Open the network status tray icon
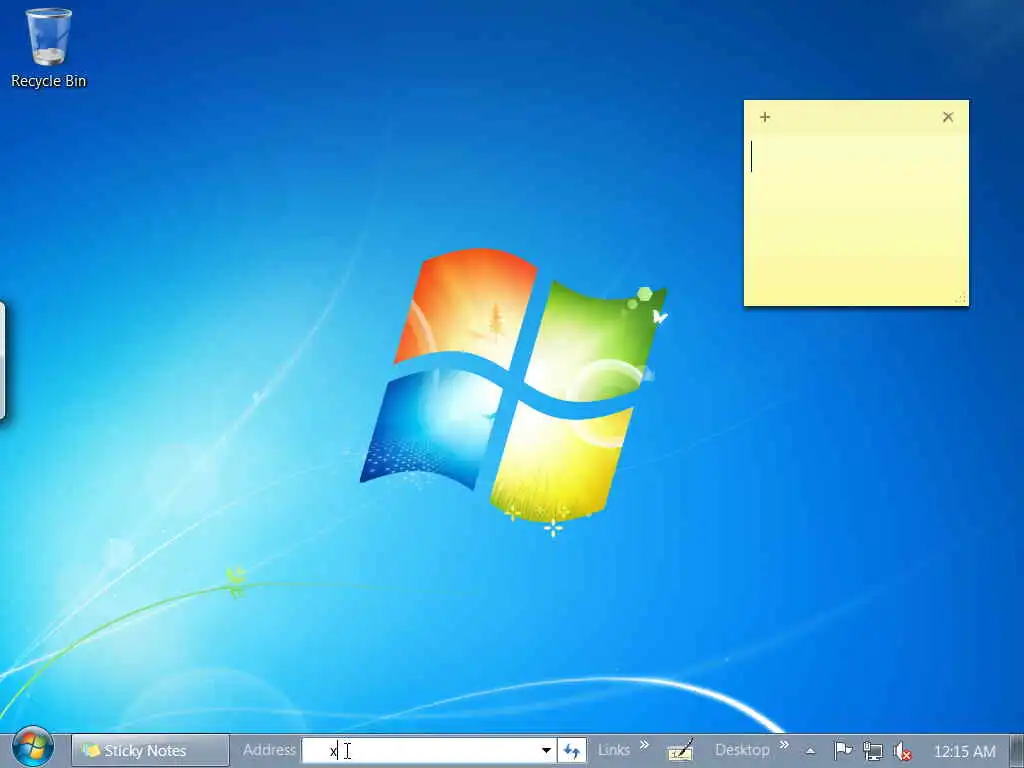Screen dimensions: 1024x768 pos(873,751)
